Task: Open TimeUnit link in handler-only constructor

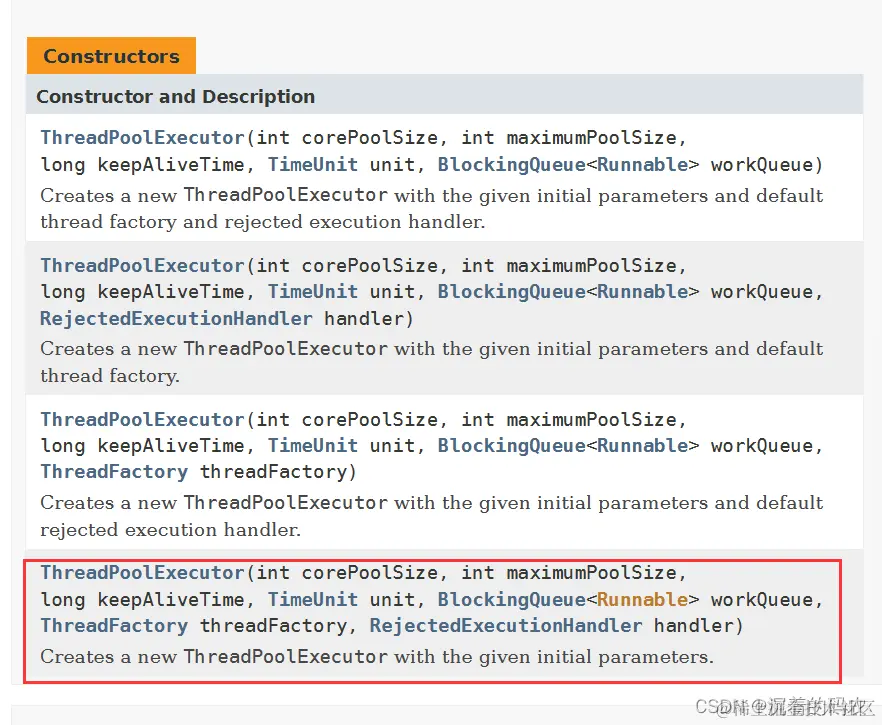Action: 313,291
